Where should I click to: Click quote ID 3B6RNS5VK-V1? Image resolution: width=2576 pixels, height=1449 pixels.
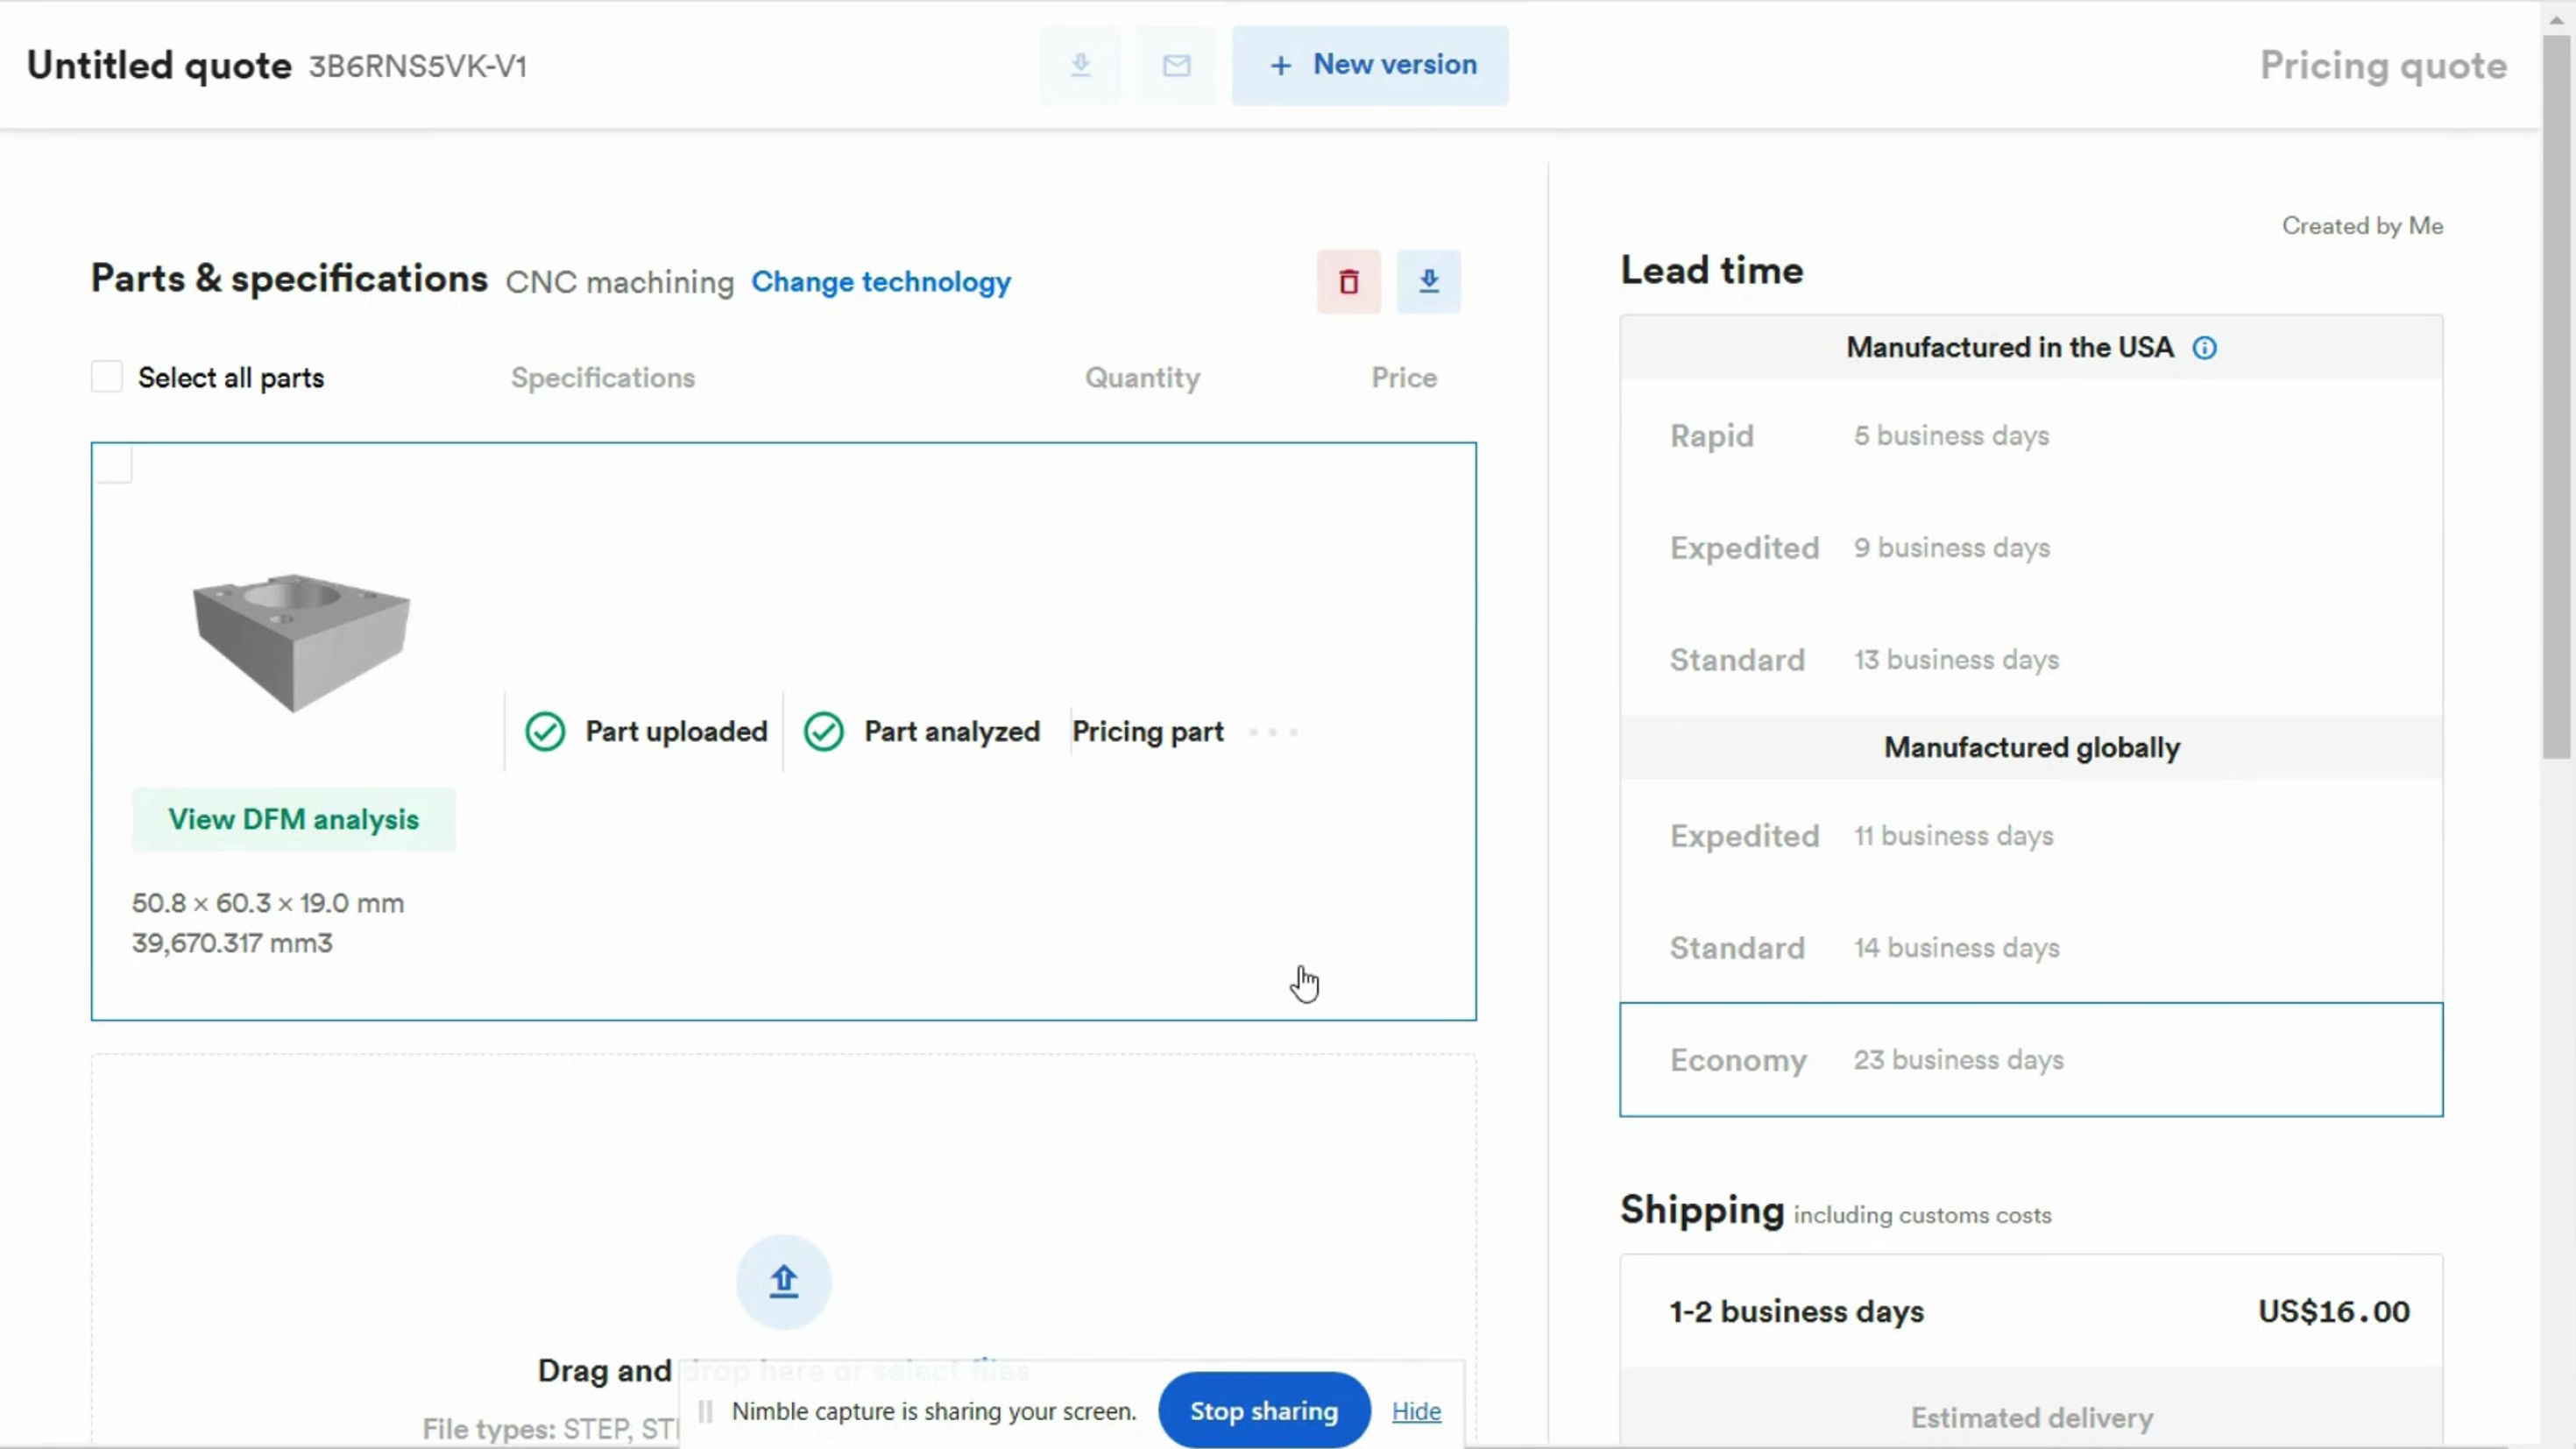pos(417,67)
